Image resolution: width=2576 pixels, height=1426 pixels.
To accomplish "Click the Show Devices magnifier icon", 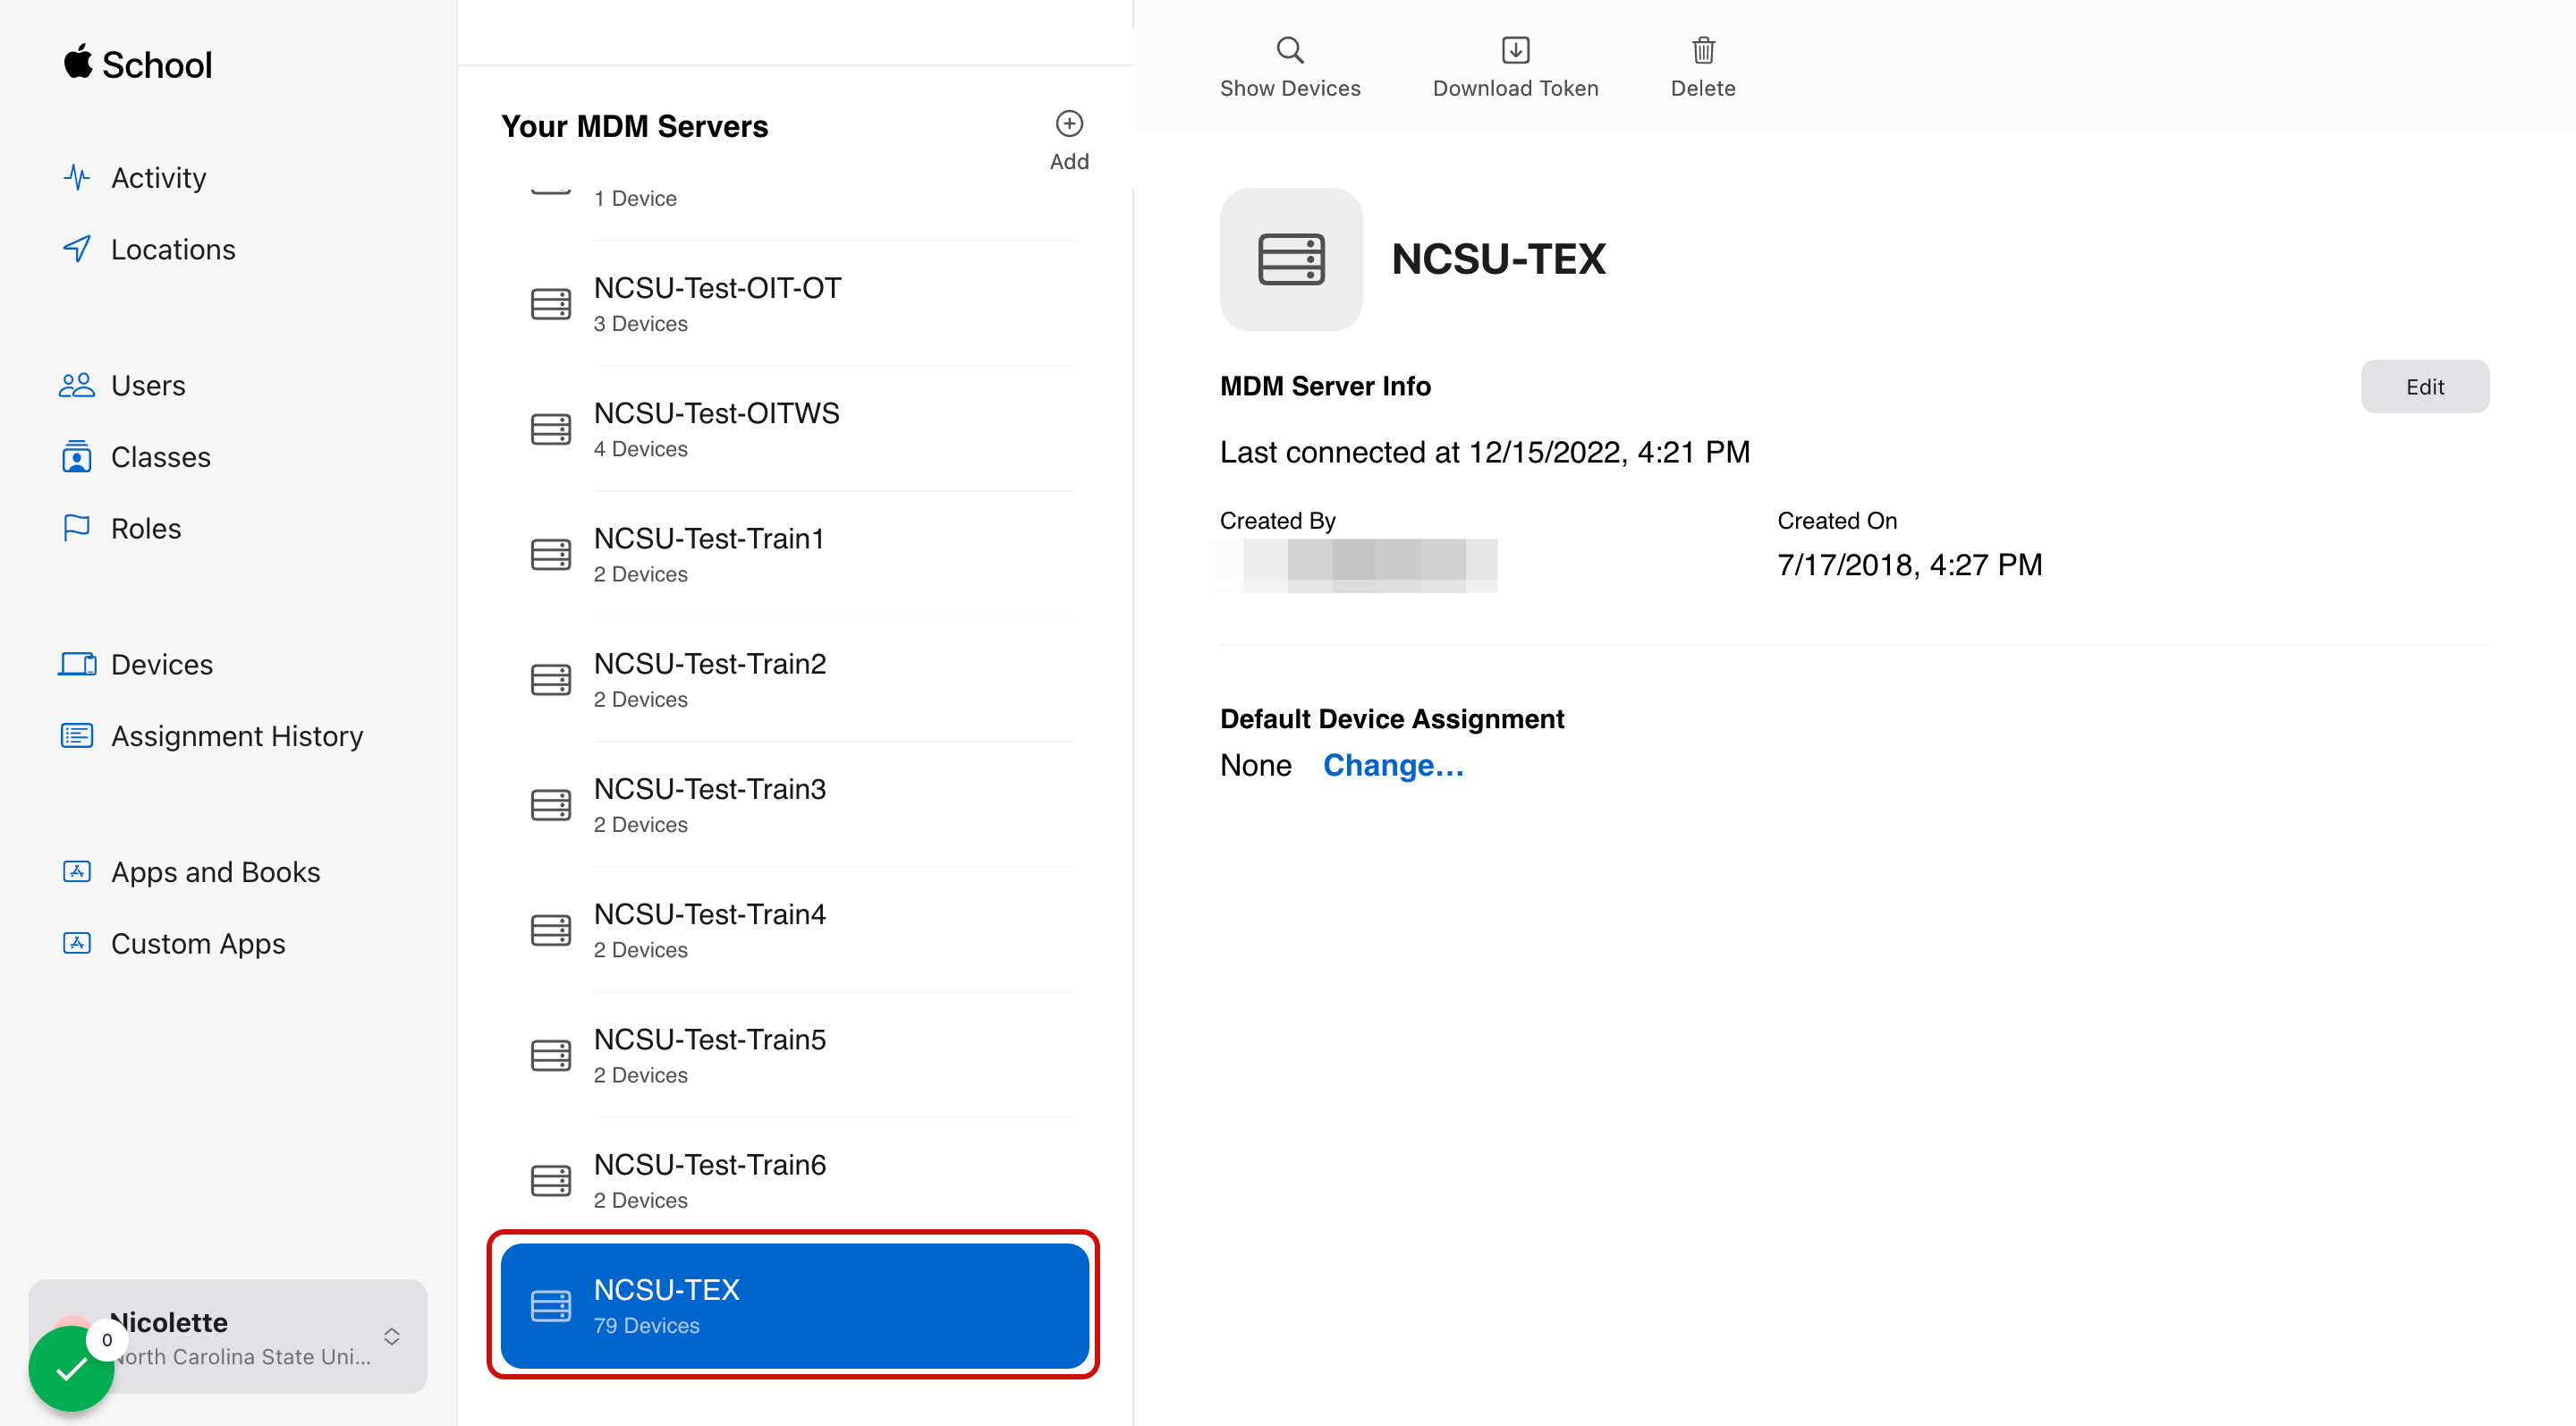I will point(1290,49).
